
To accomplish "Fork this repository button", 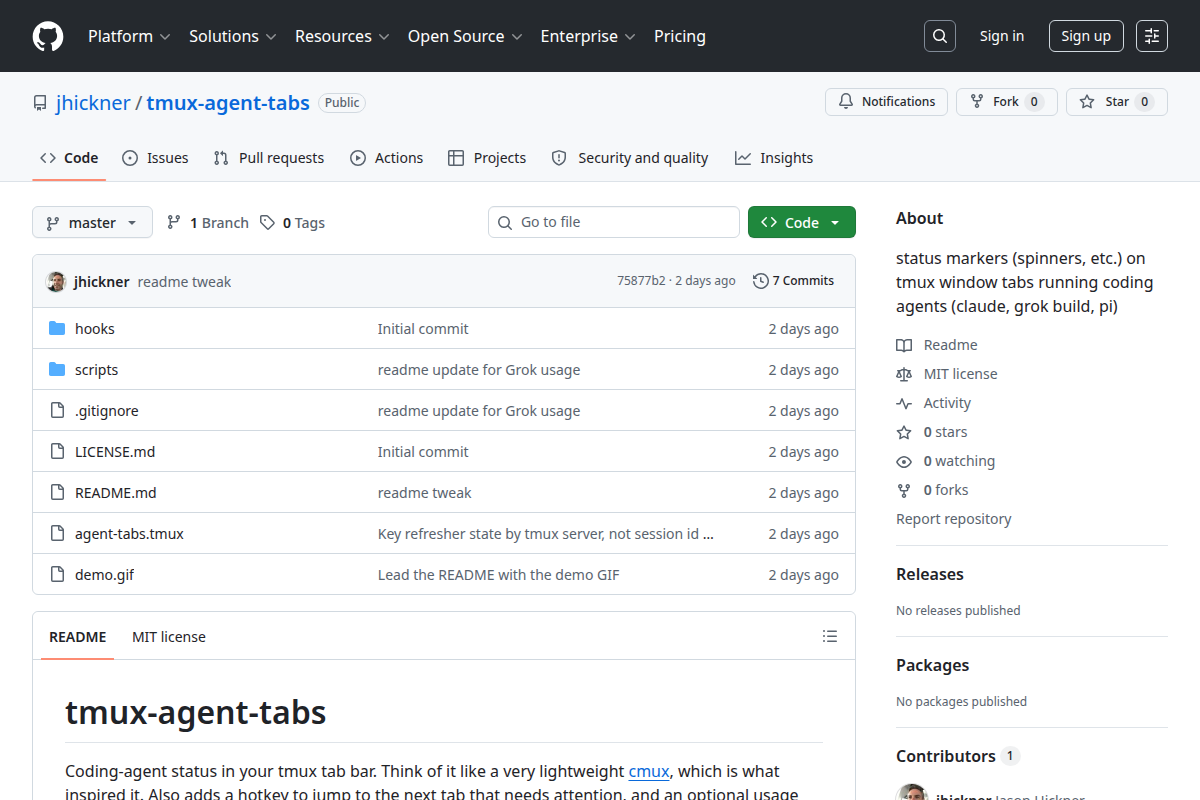I will [1006, 102].
